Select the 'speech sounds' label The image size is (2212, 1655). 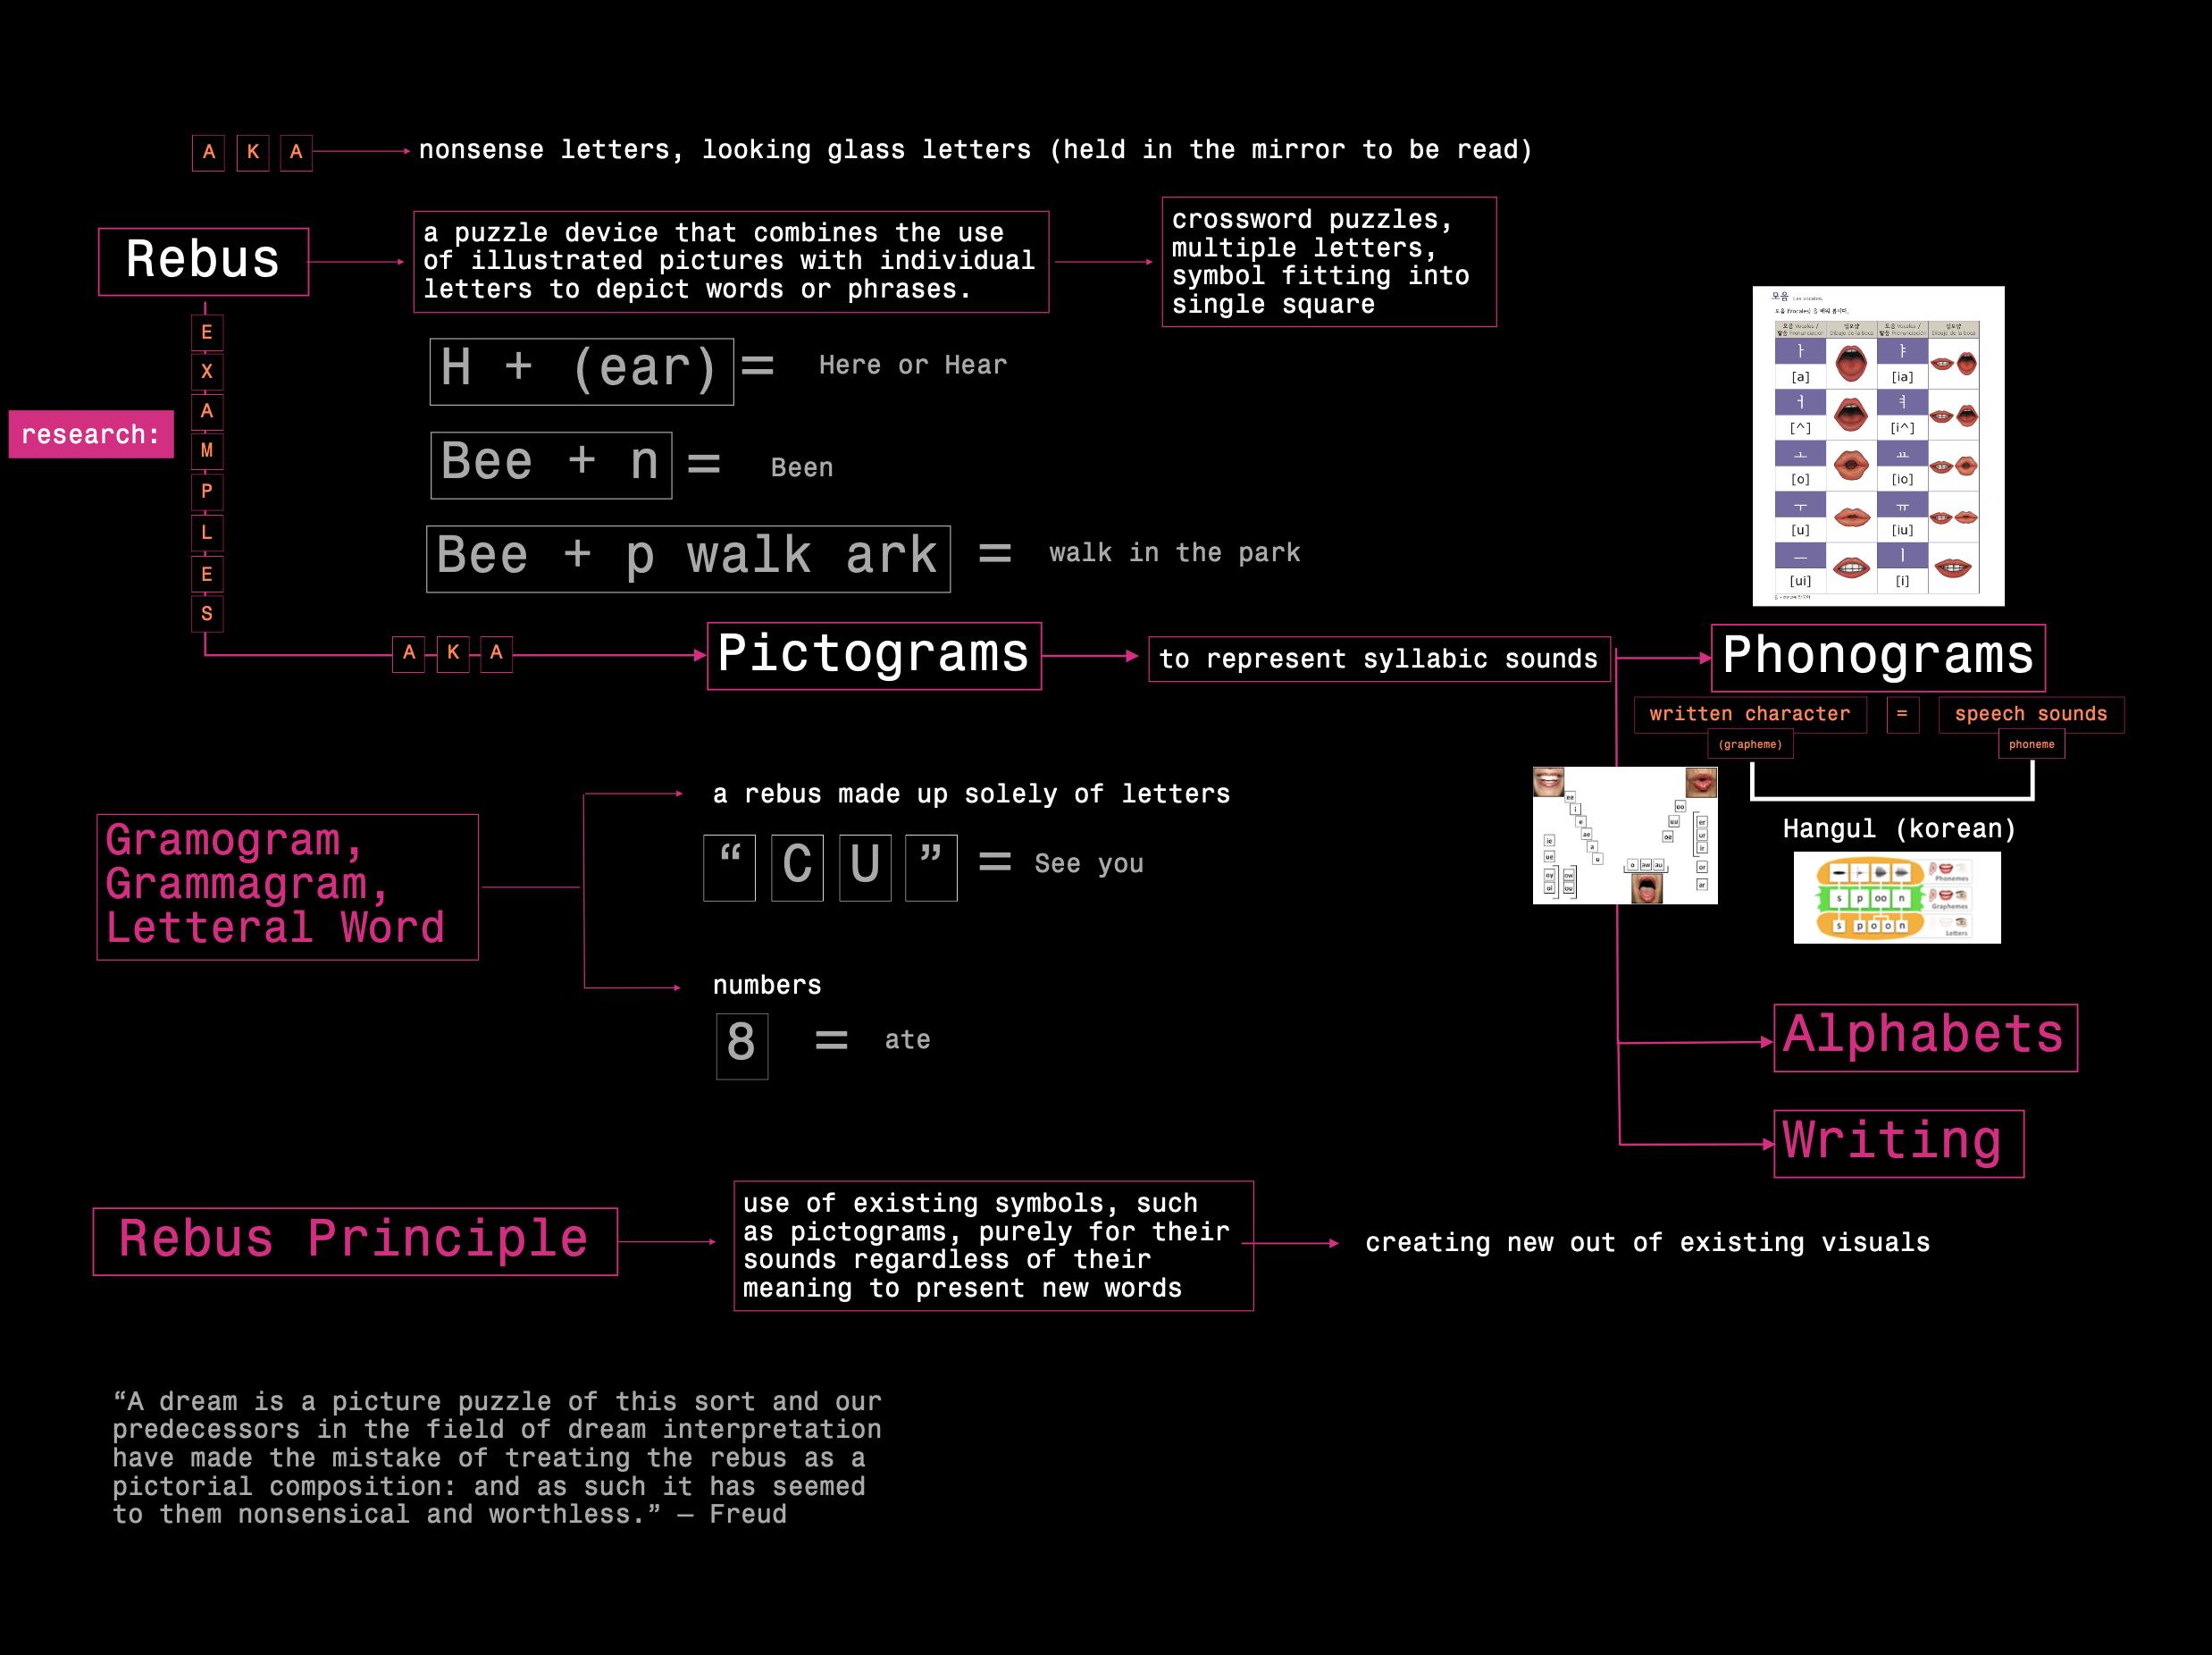coord(2031,715)
